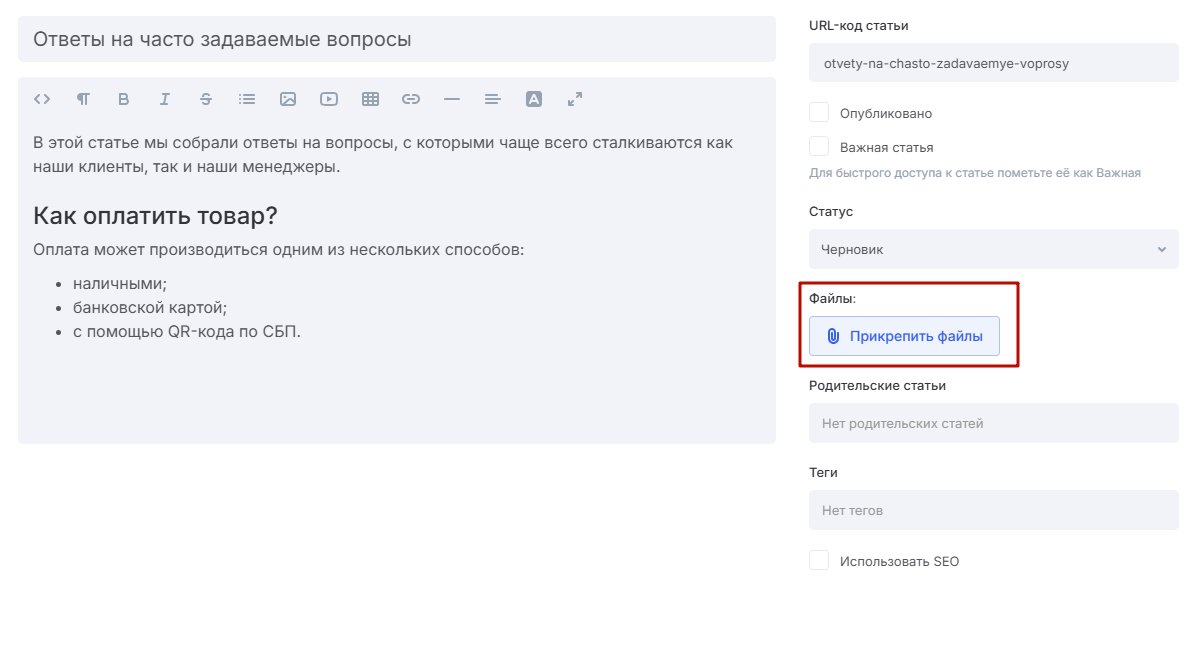Screen dimensions: 1188x648
Task: Open HTML source code view
Action: coord(42,99)
